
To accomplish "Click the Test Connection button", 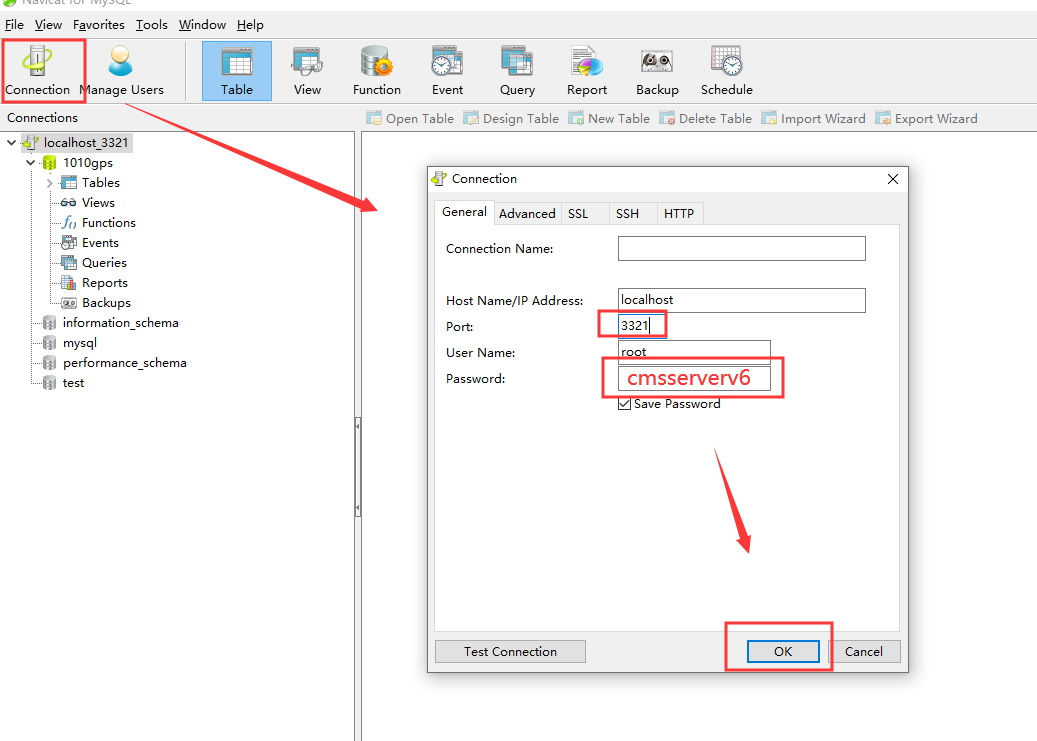I will (510, 651).
